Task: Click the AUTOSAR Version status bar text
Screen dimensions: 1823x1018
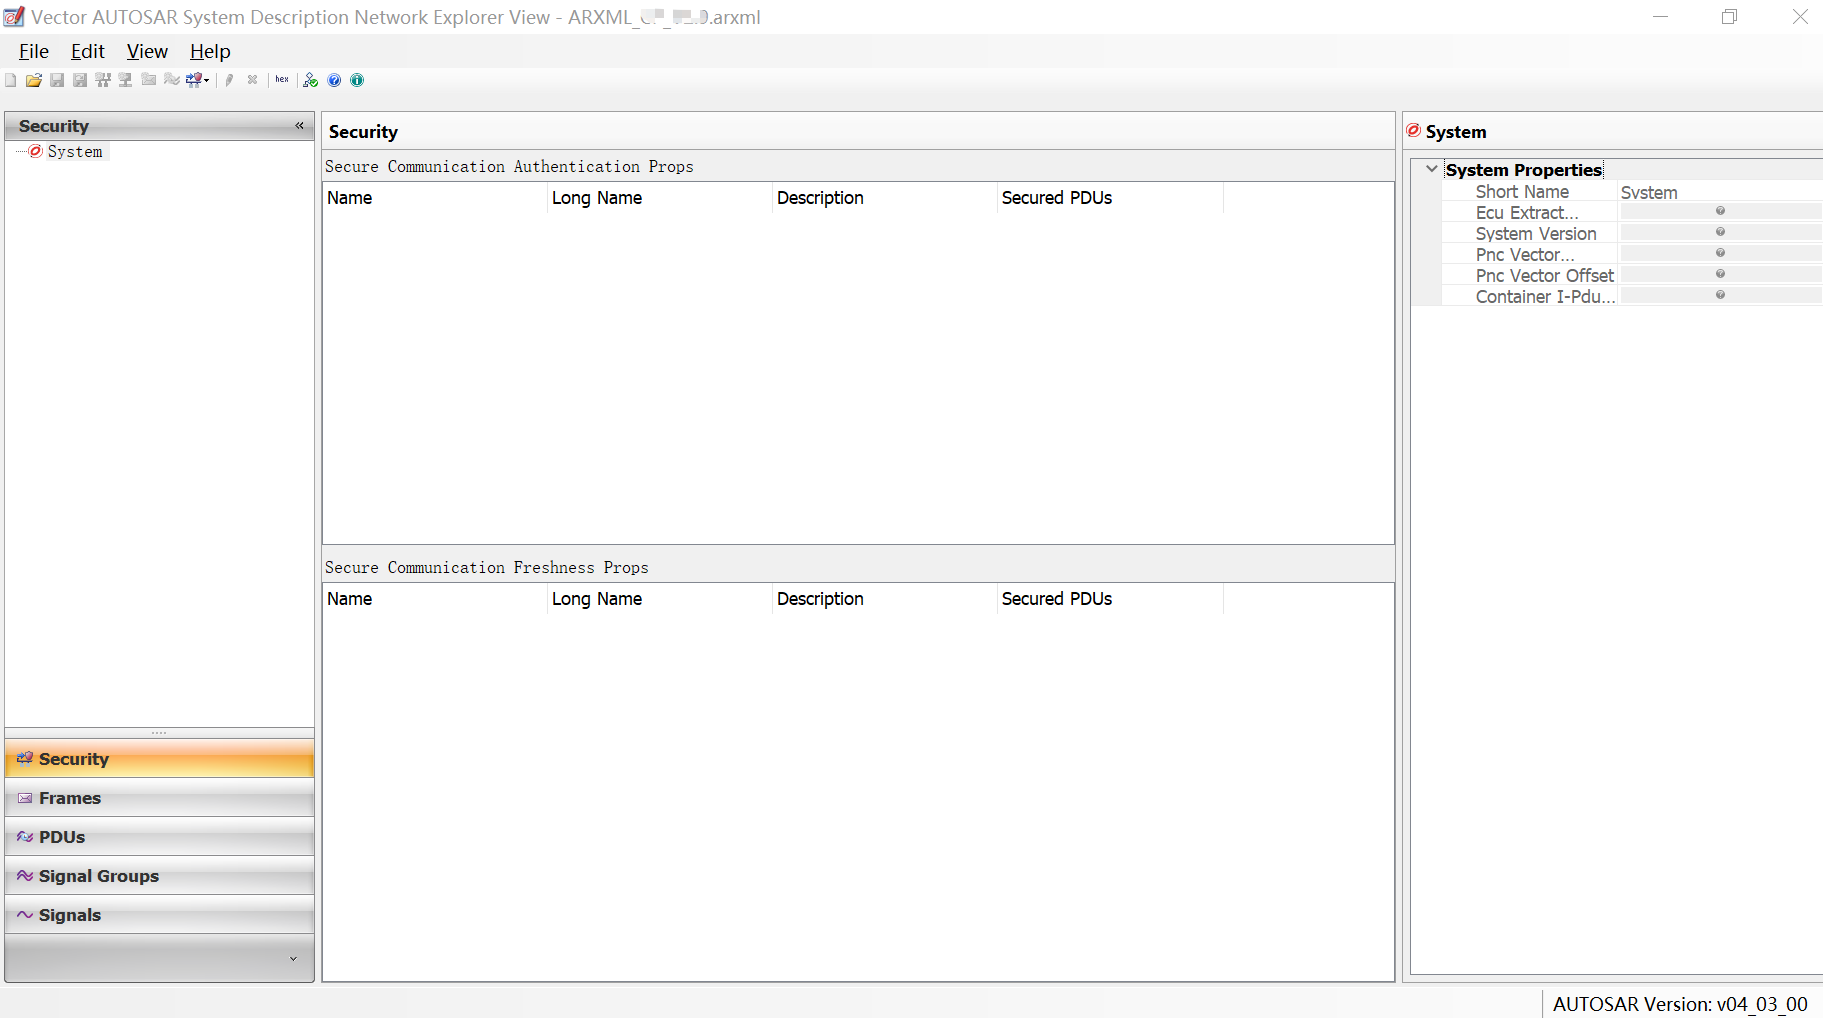Action: click(1680, 1004)
